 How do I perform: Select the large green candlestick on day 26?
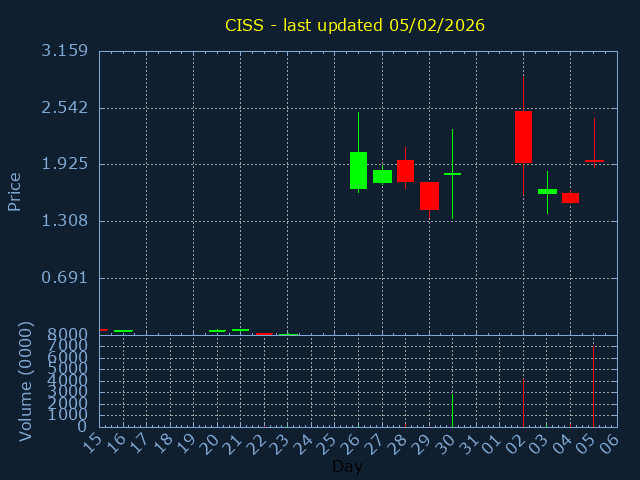(358, 170)
